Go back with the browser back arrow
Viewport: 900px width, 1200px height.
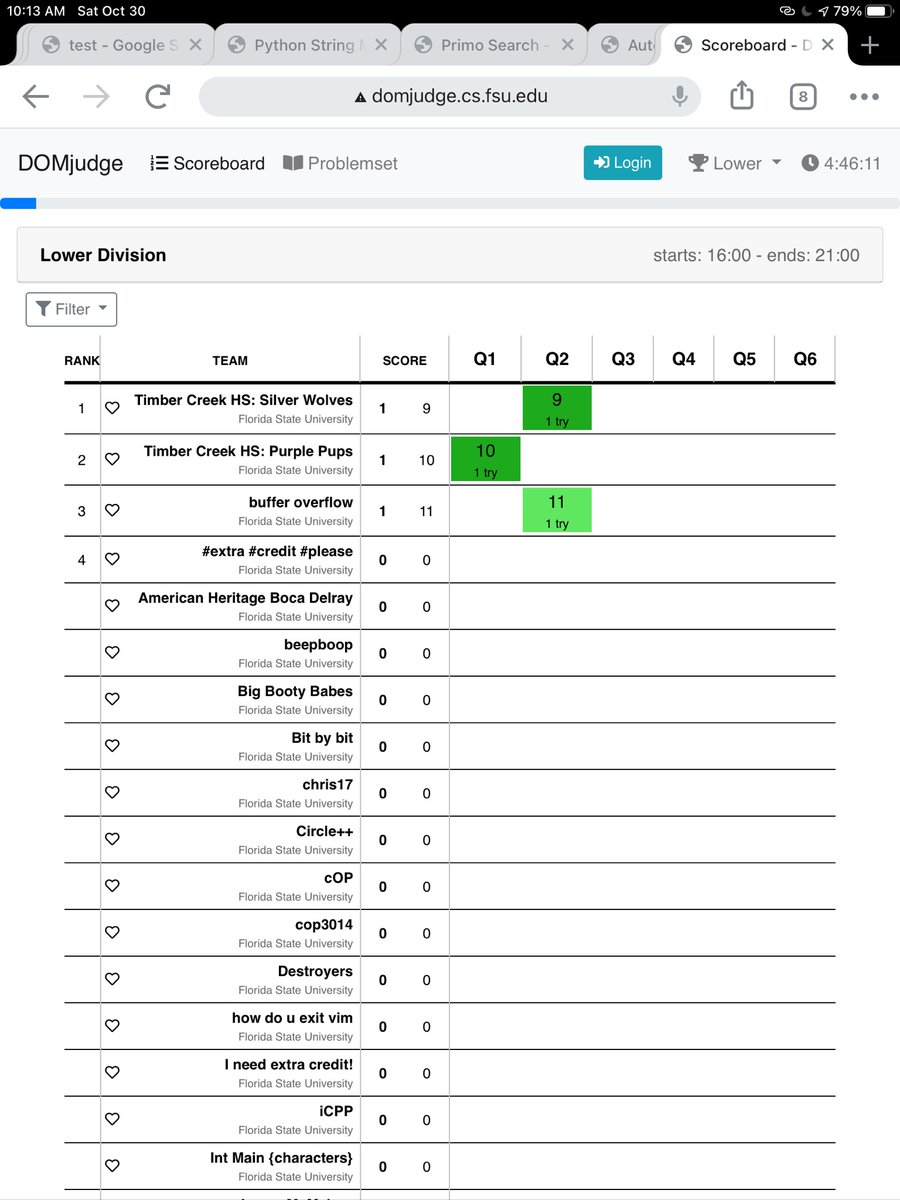tap(35, 97)
